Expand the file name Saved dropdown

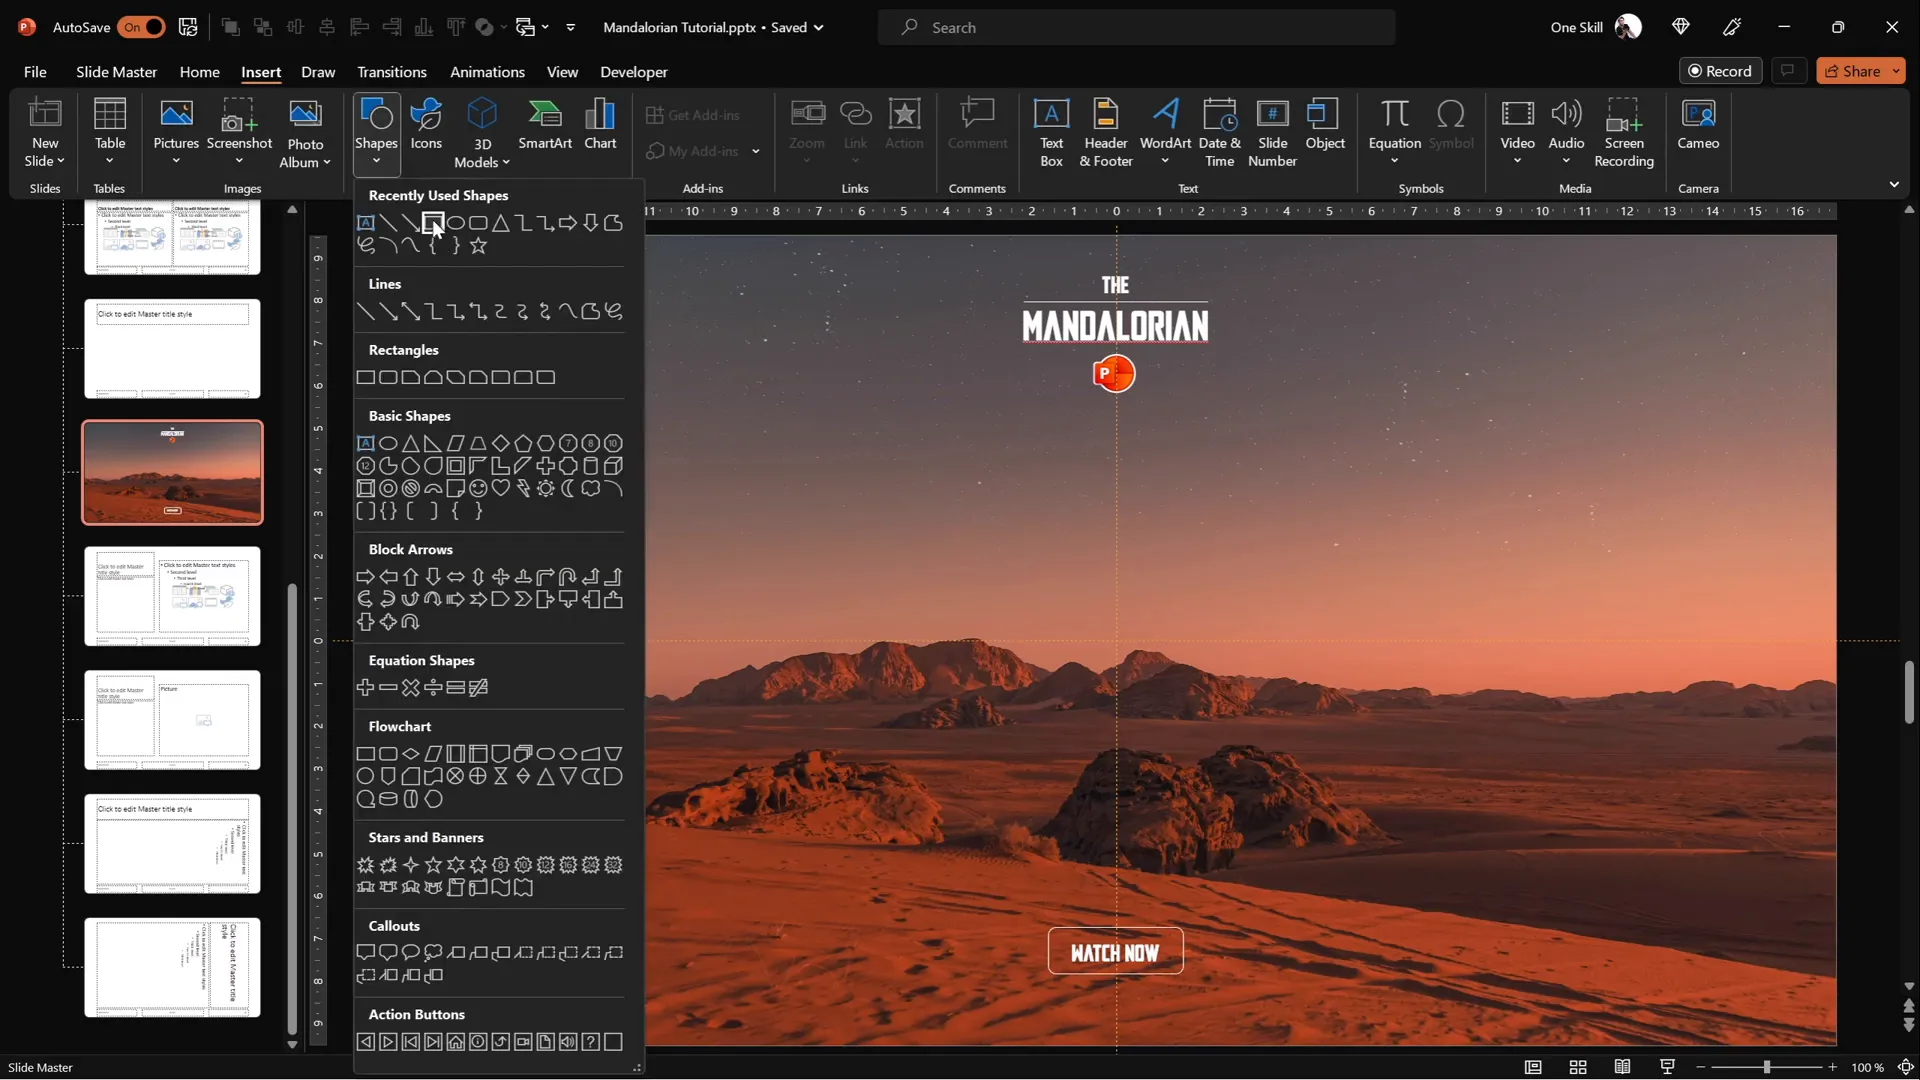point(819,28)
